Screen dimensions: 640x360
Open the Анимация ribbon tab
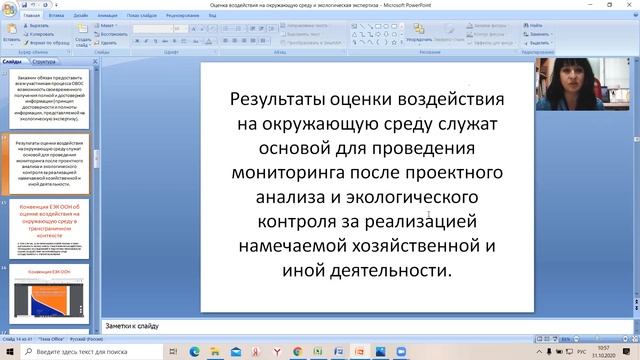pyautogui.click(x=107, y=16)
